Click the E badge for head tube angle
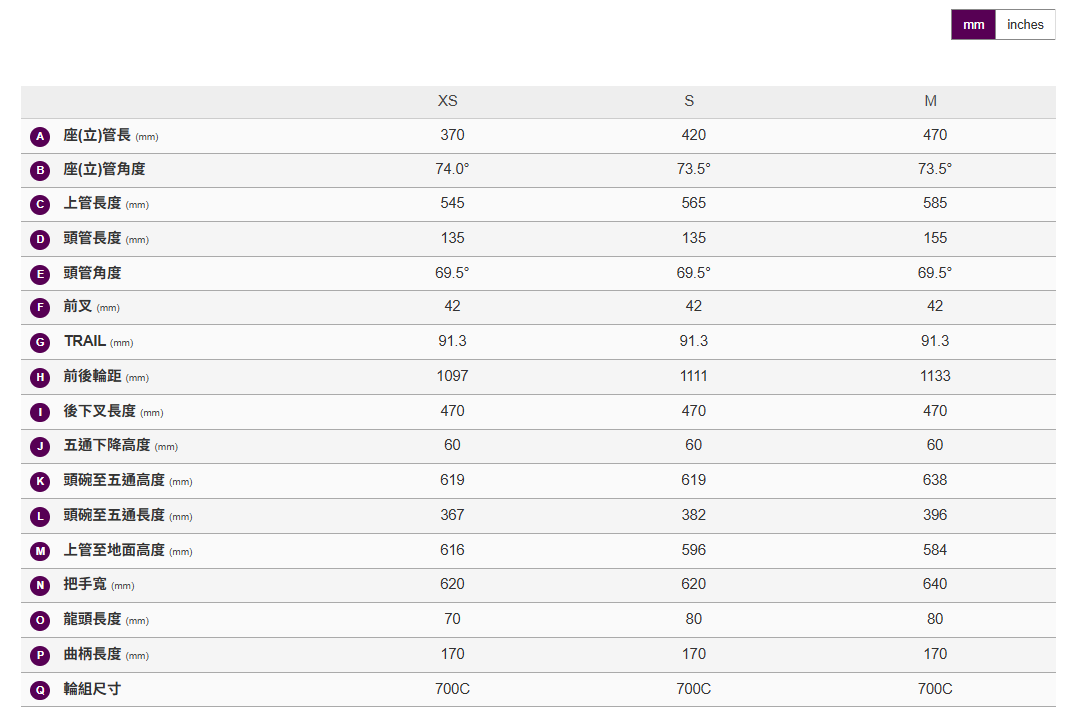This screenshot has height=720, width=1077. (40, 274)
